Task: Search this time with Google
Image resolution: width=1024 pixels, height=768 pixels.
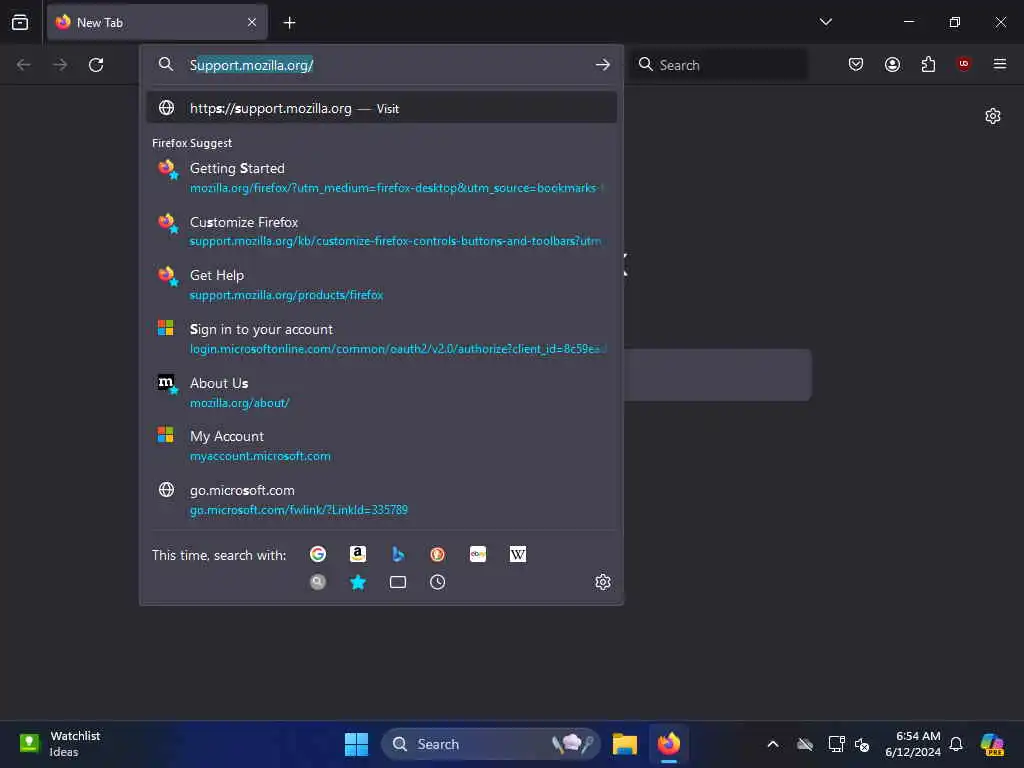Action: [x=318, y=554]
